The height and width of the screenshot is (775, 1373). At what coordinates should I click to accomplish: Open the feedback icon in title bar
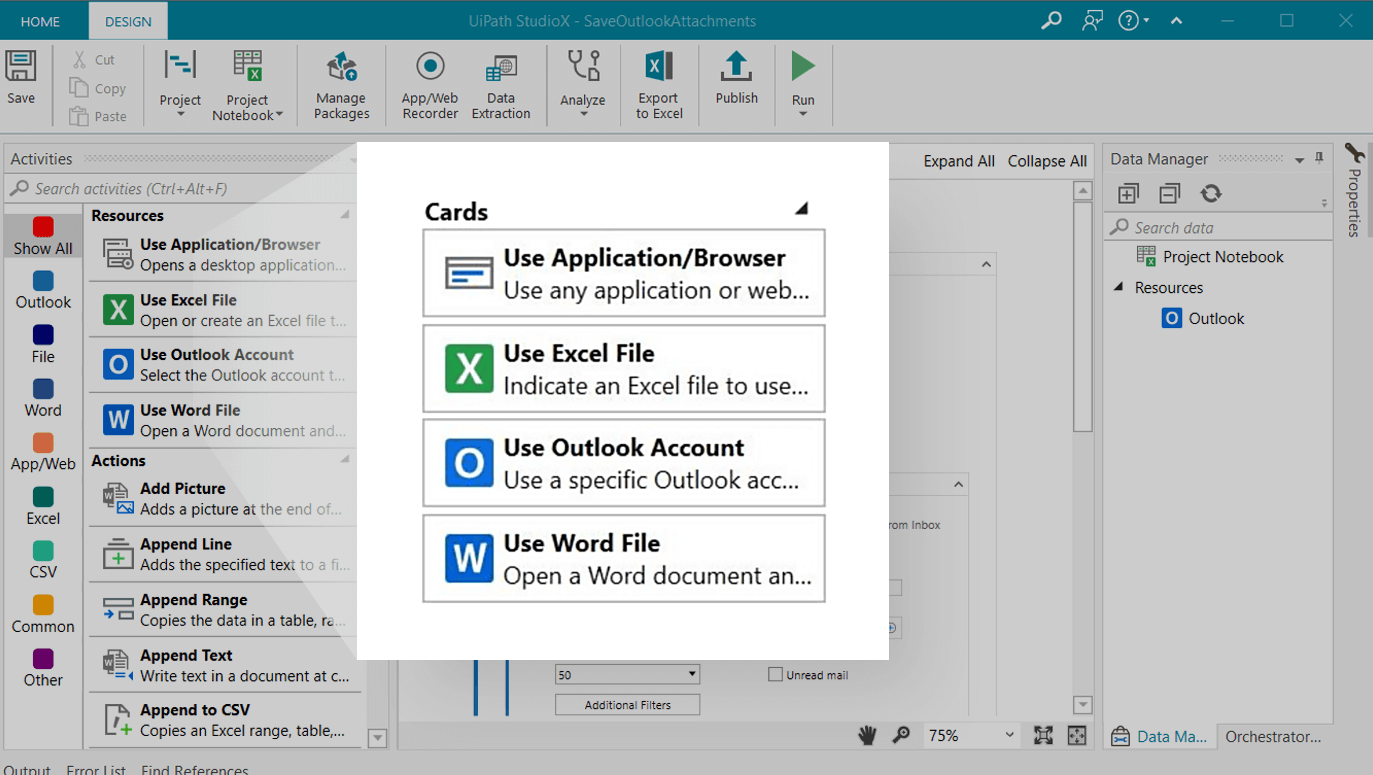1092,20
